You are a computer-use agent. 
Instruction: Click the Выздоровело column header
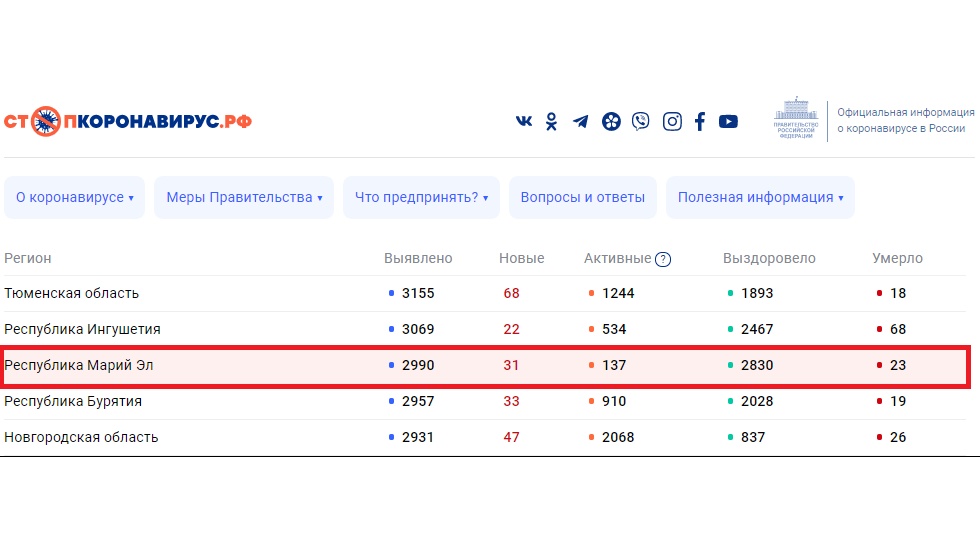tap(769, 258)
